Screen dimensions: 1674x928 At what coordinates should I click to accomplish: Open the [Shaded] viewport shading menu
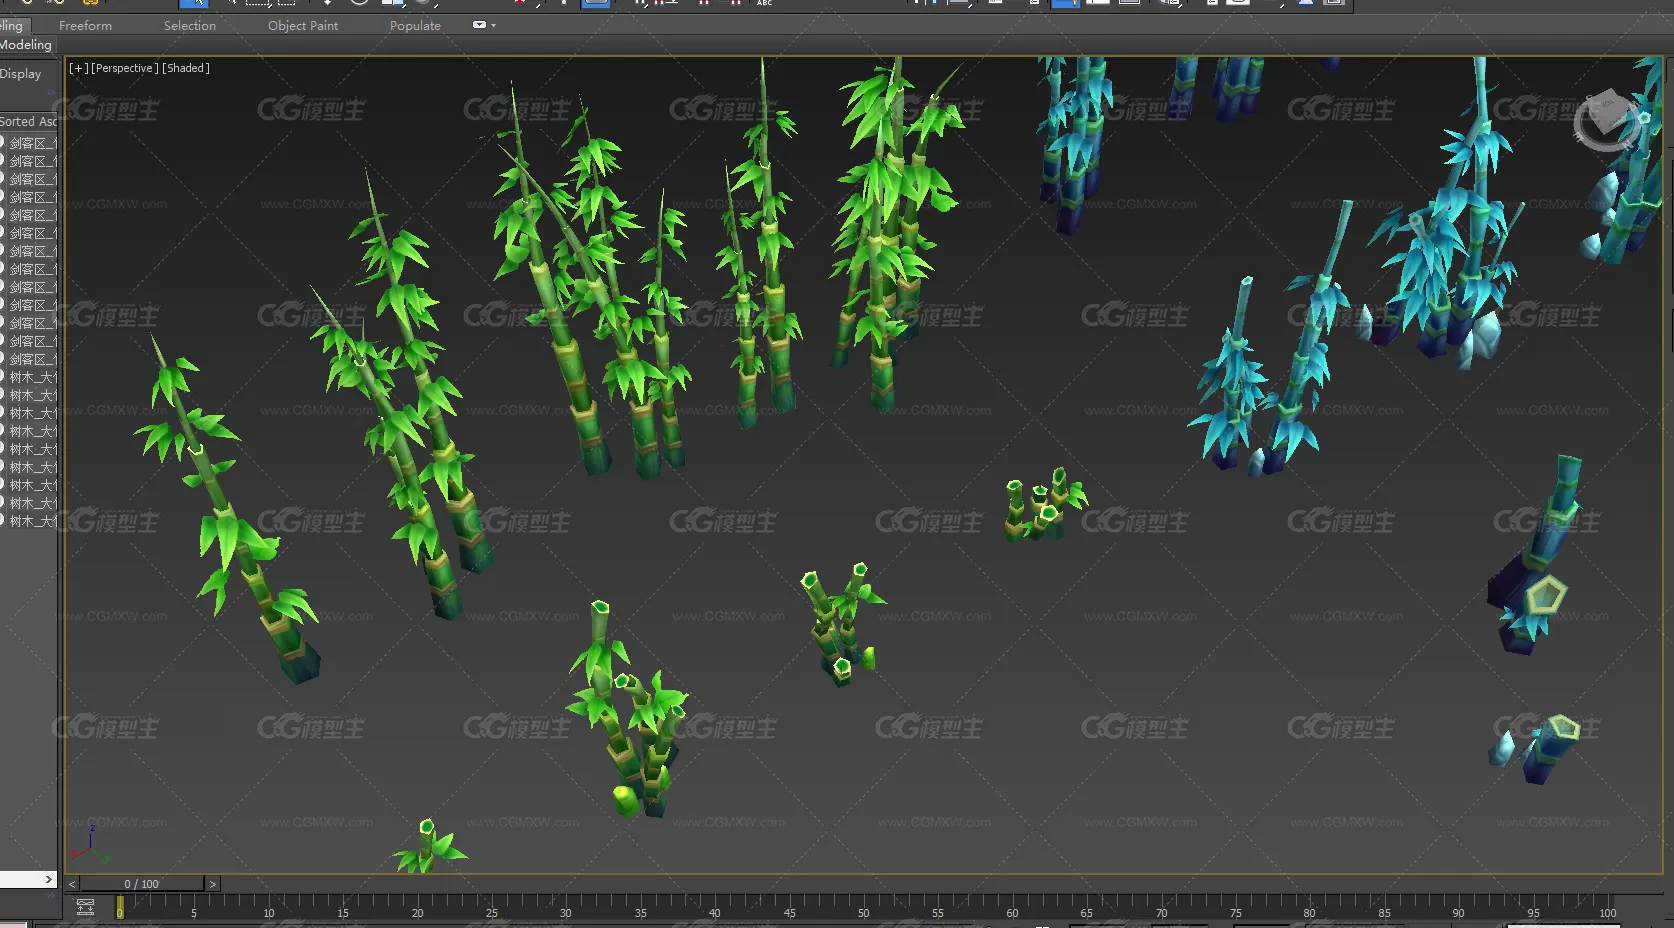(x=186, y=68)
